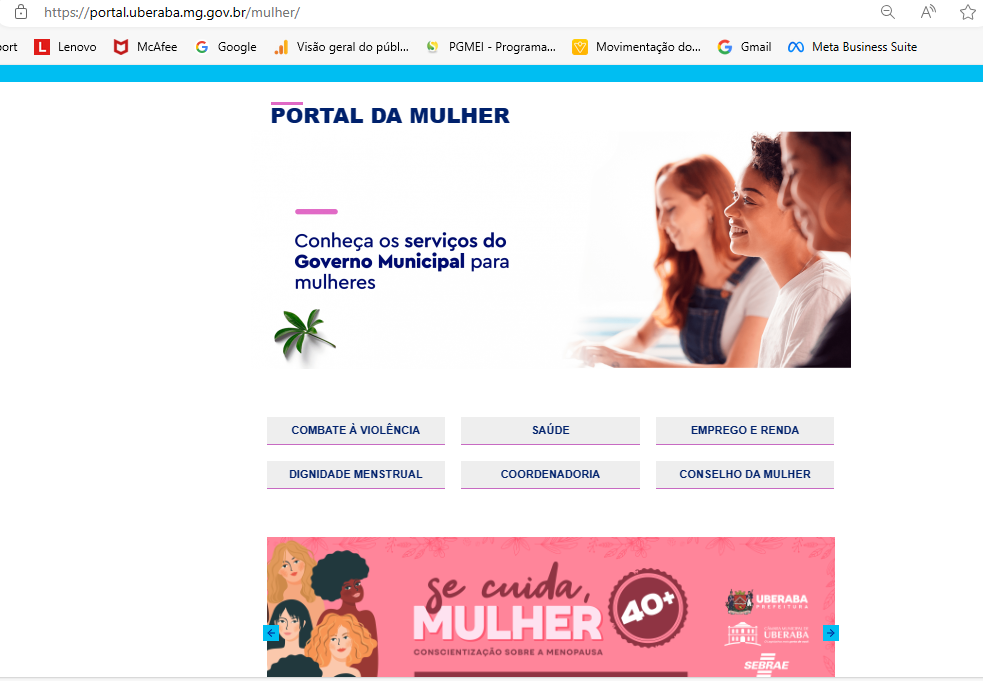983x681 pixels.
Task: Open the SAÚDE section
Action: [x=550, y=431]
